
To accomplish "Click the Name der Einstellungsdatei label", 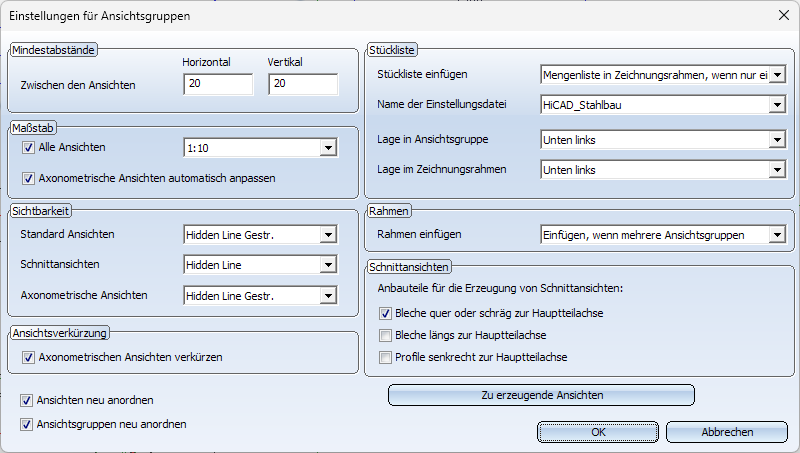I will pos(442,105).
